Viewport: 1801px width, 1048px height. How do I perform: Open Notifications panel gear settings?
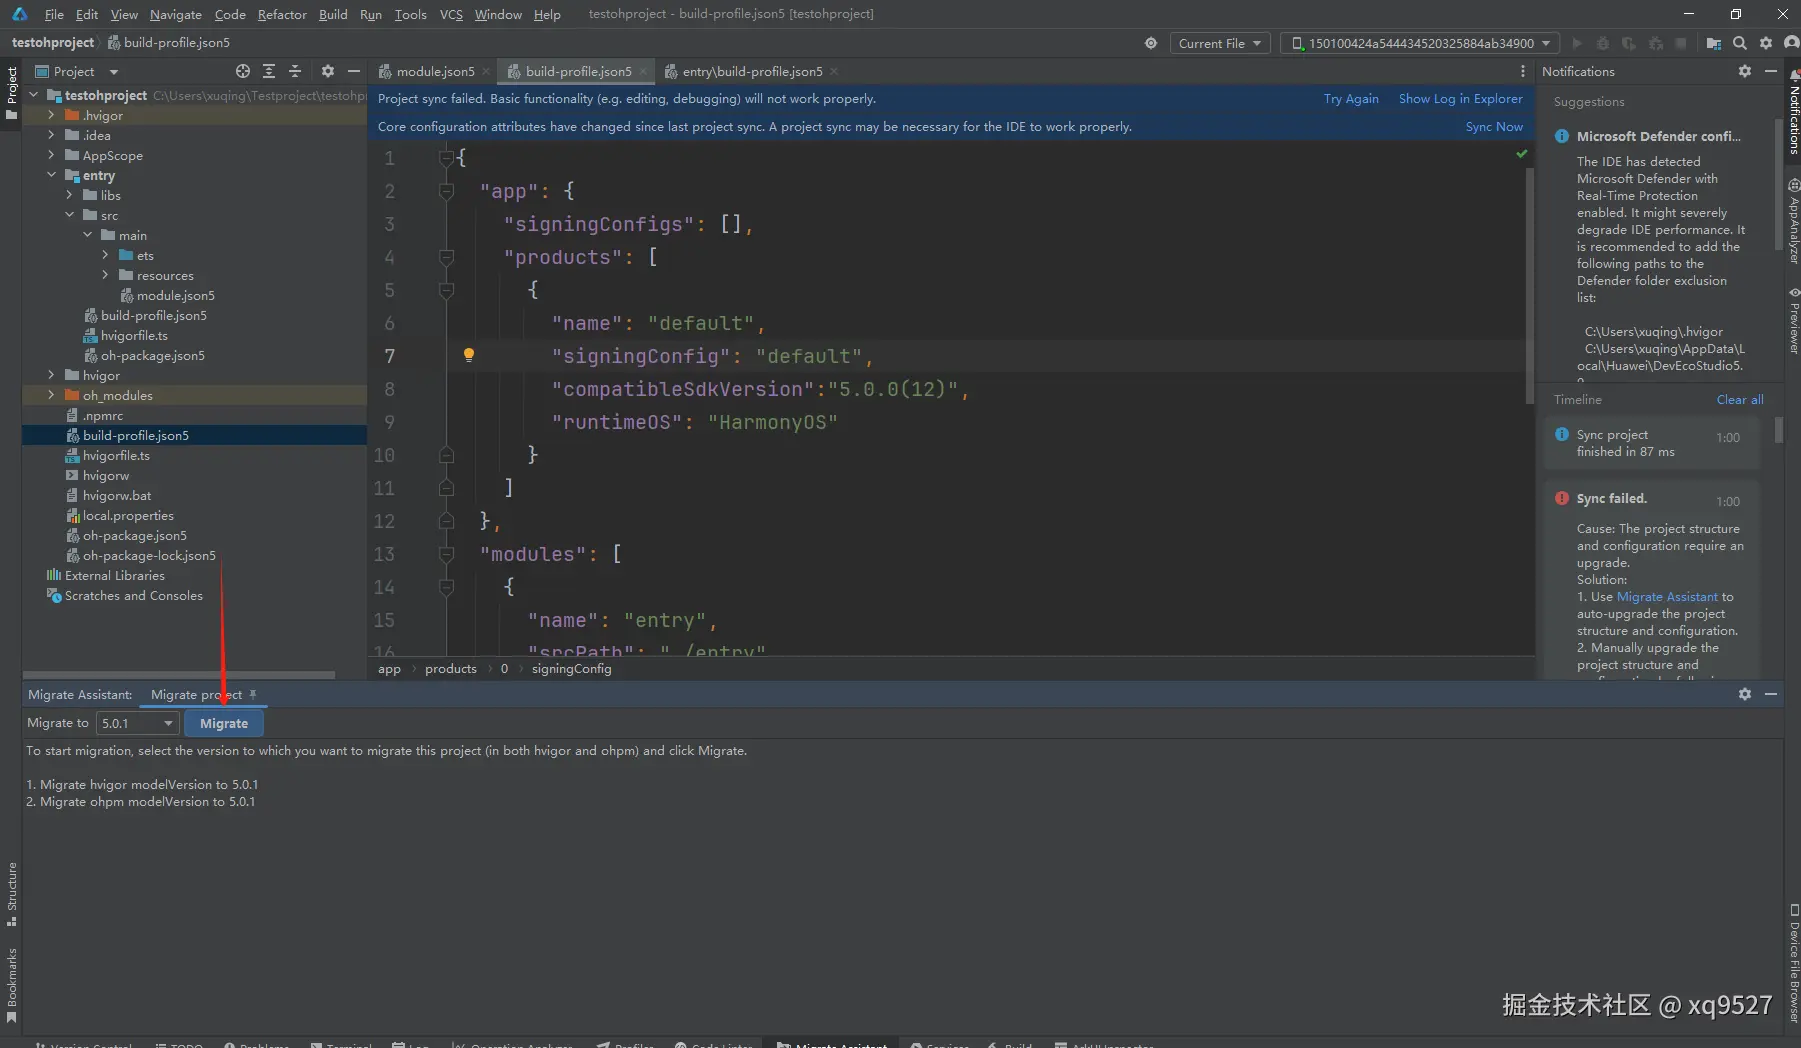pyautogui.click(x=1745, y=71)
